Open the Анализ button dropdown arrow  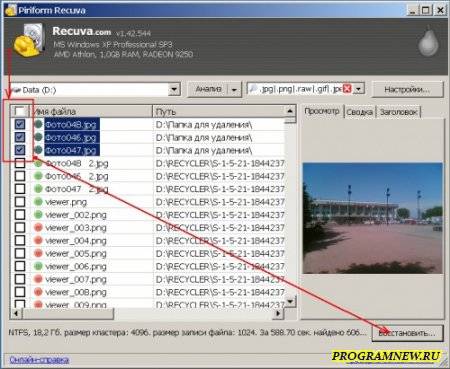pyautogui.click(x=234, y=90)
